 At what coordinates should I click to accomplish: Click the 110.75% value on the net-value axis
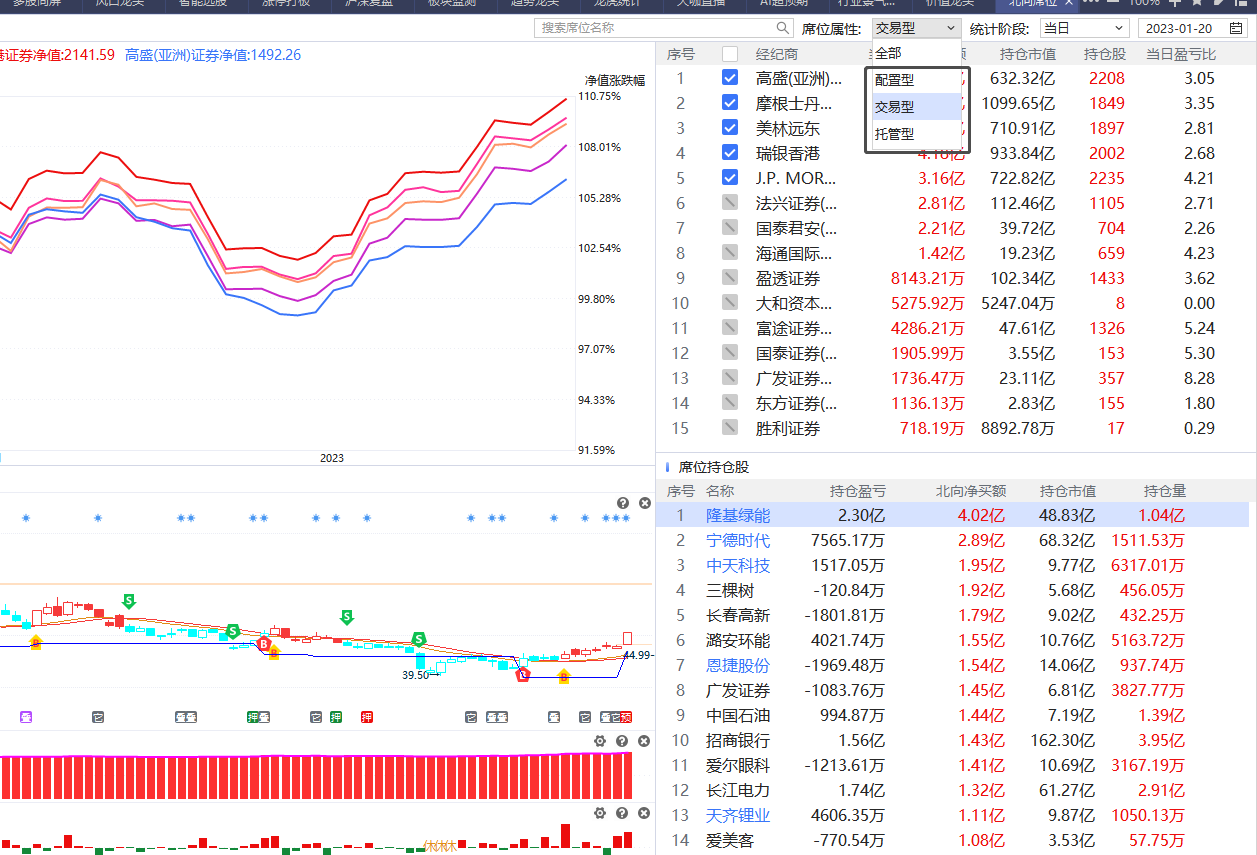(x=600, y=96)
